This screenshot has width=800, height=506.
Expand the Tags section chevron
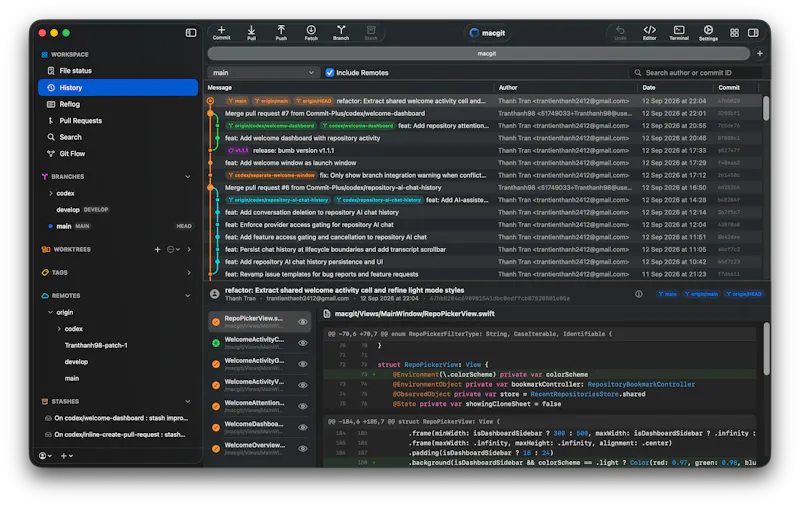[x=189, y=272]
